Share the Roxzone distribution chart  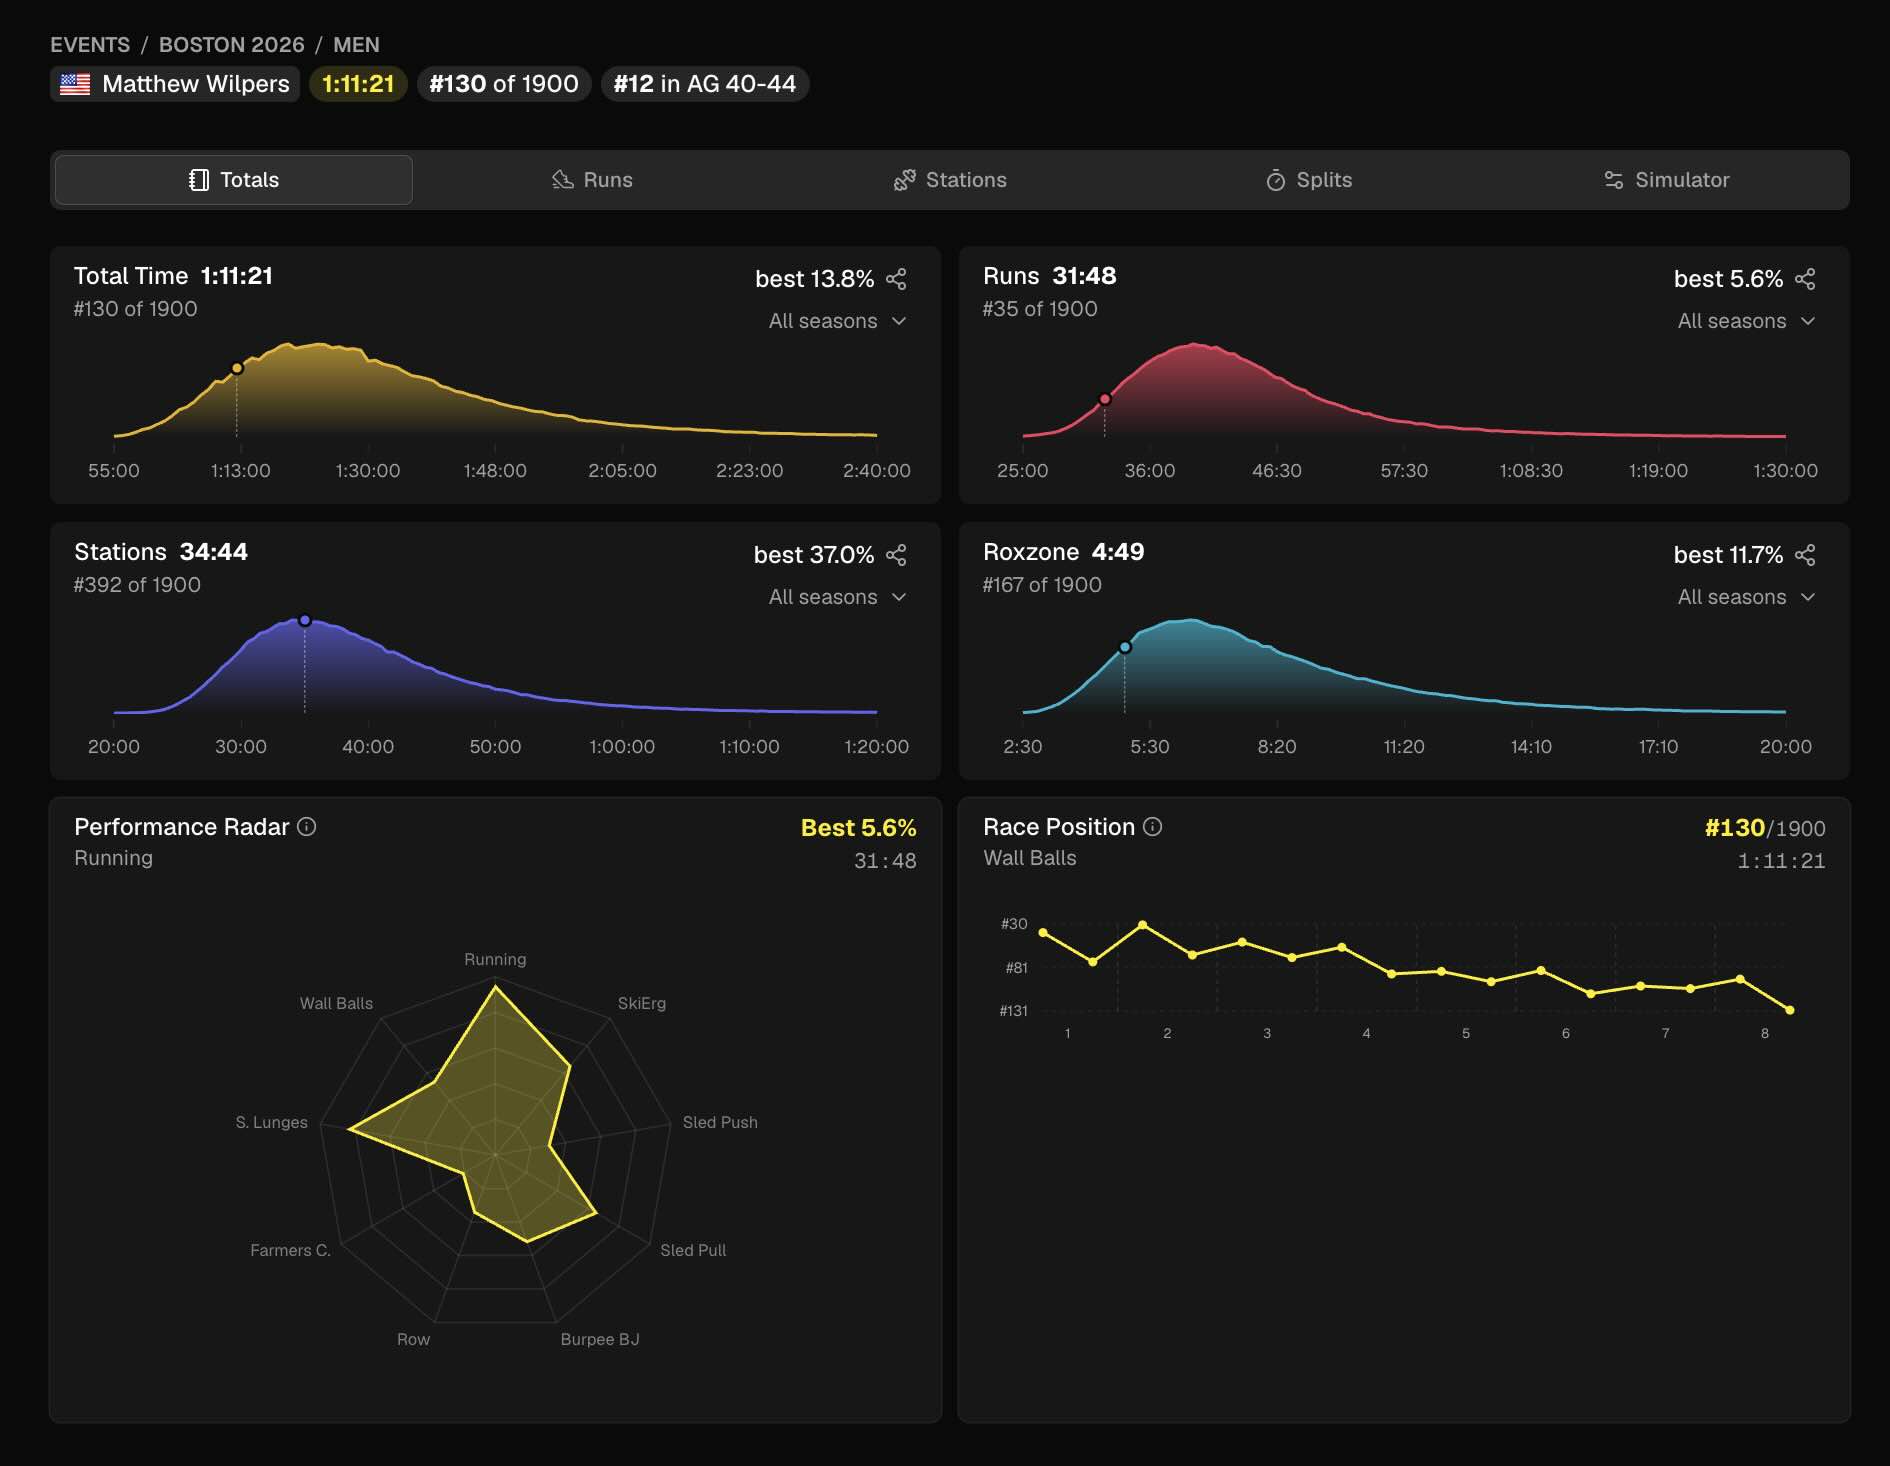1805,555
